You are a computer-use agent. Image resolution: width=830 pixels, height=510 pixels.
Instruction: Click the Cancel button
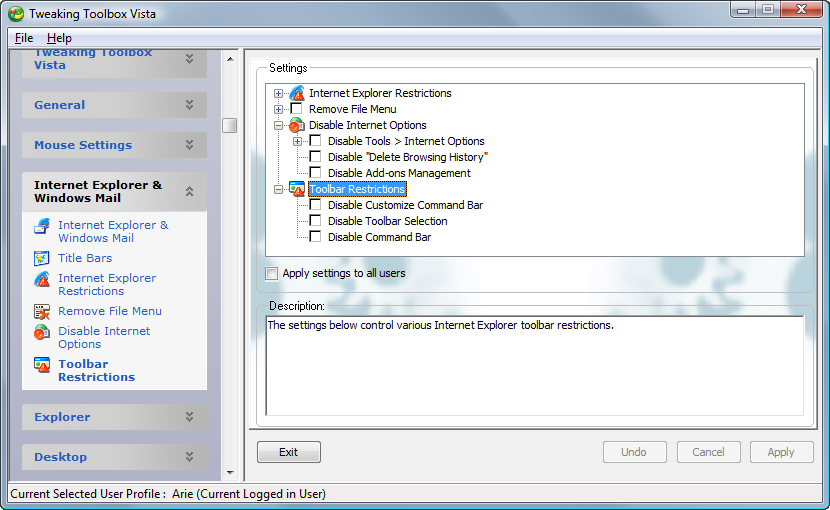pyautogui.click(x=708, y=452)
